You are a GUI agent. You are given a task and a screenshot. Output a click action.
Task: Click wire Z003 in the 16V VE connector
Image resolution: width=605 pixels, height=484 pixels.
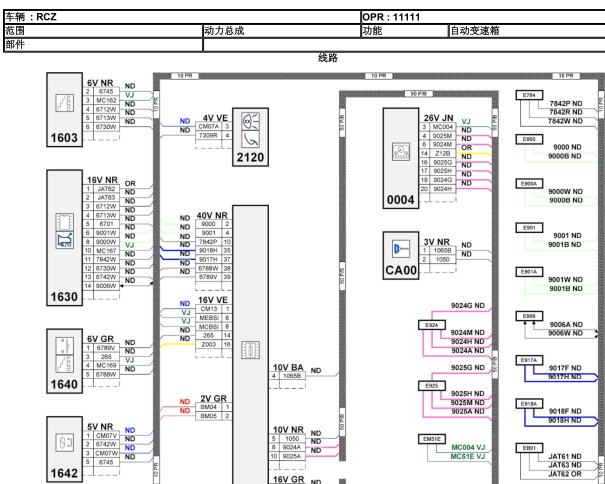209,344
